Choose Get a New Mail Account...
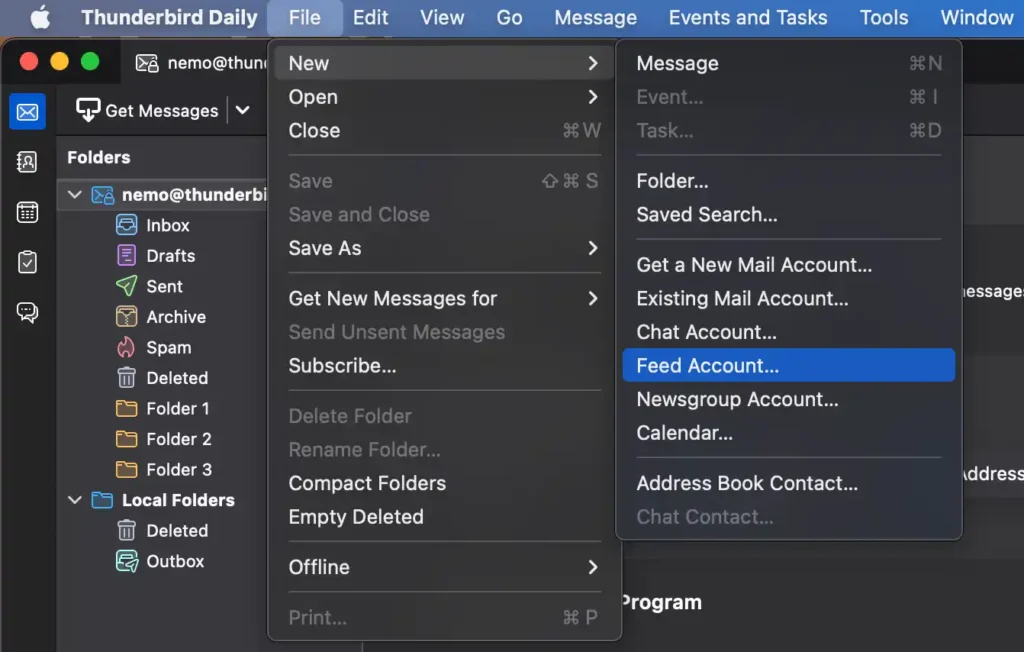 pyautogui.click(x=788, y=265)
